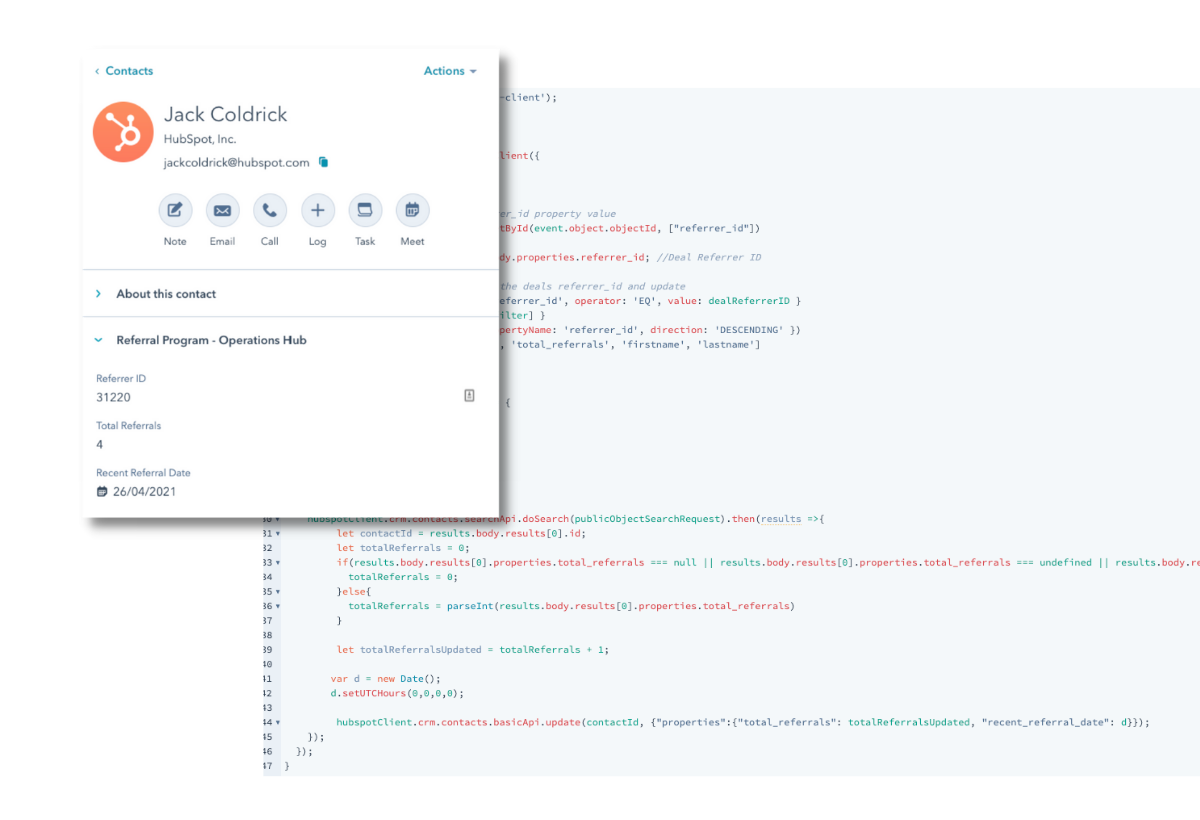Compose an Email to the contact
Screen dimensions: 1200x820
222,210
